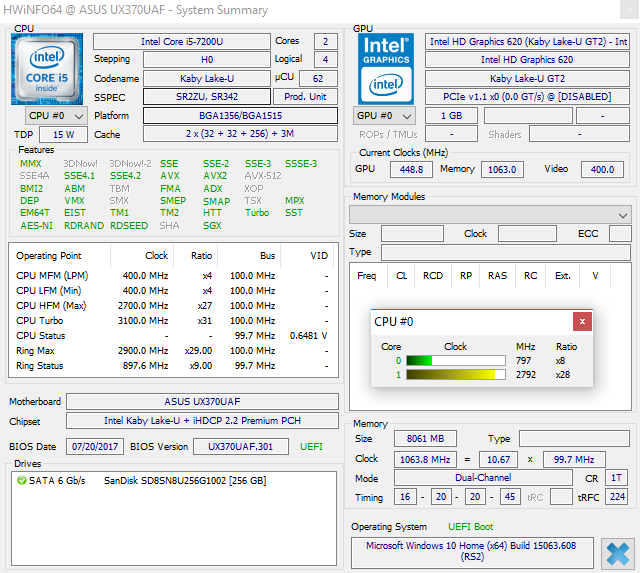The width and height of the screenshot is (640, 573).
Task: Click the Logical processors count field
Action: 326,60
